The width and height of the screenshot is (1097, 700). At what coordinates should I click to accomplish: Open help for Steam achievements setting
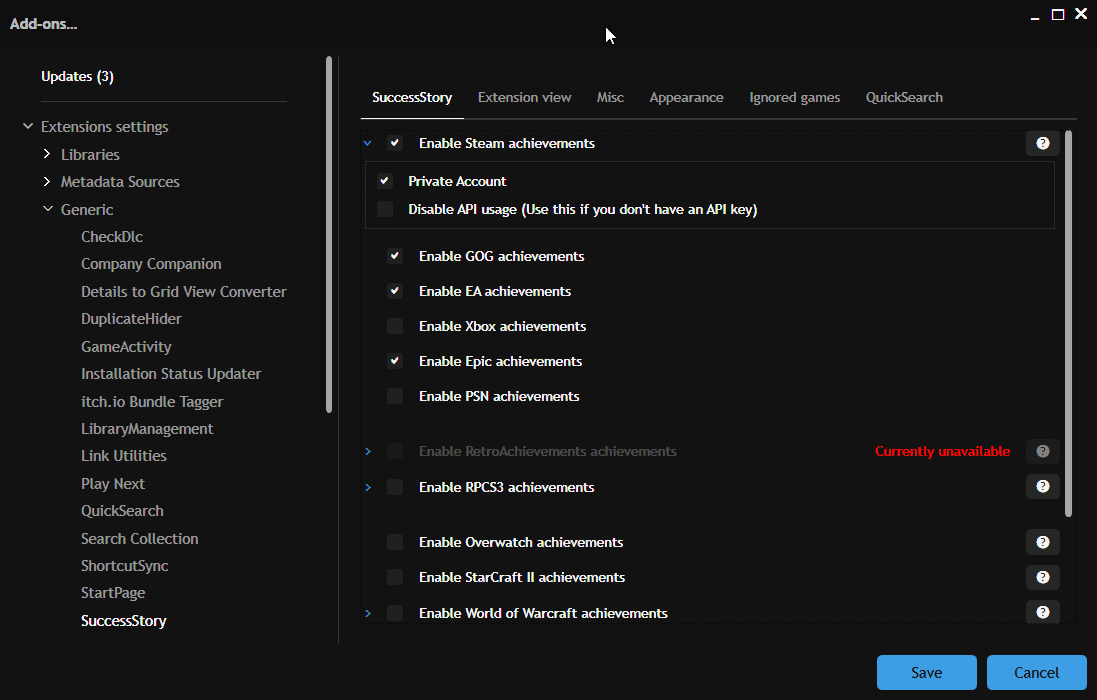1042,143
